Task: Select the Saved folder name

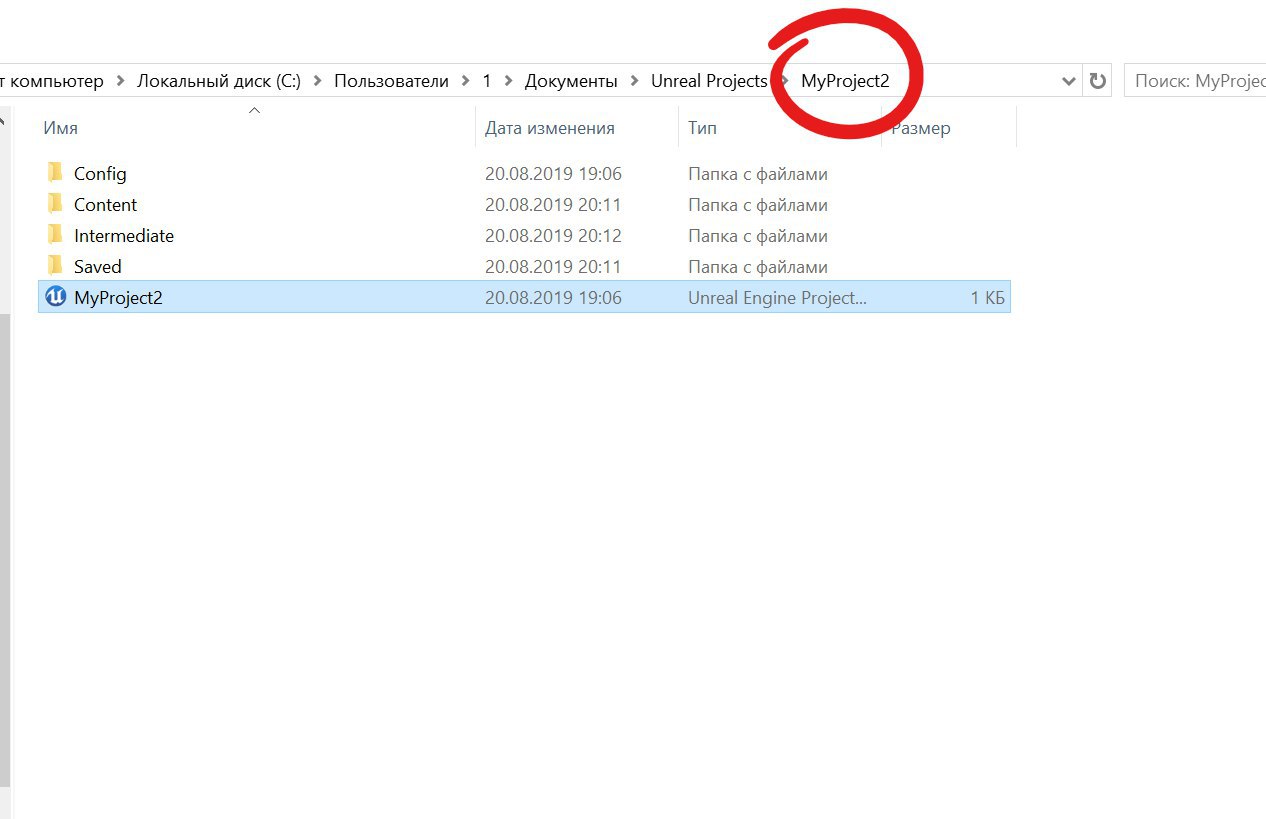Action: click(98, 267)
